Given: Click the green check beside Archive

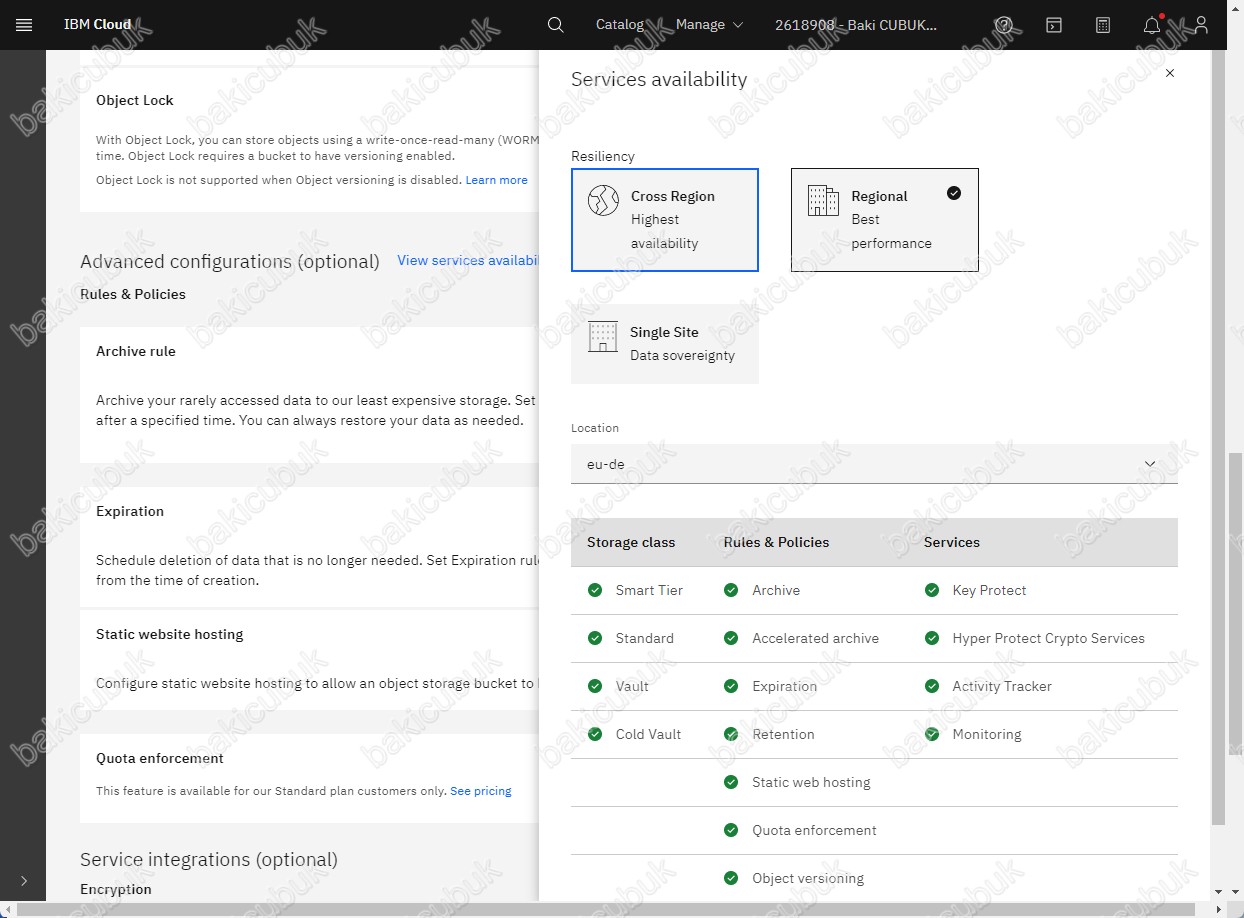Looking at the screenshot, I should point(731,590).
